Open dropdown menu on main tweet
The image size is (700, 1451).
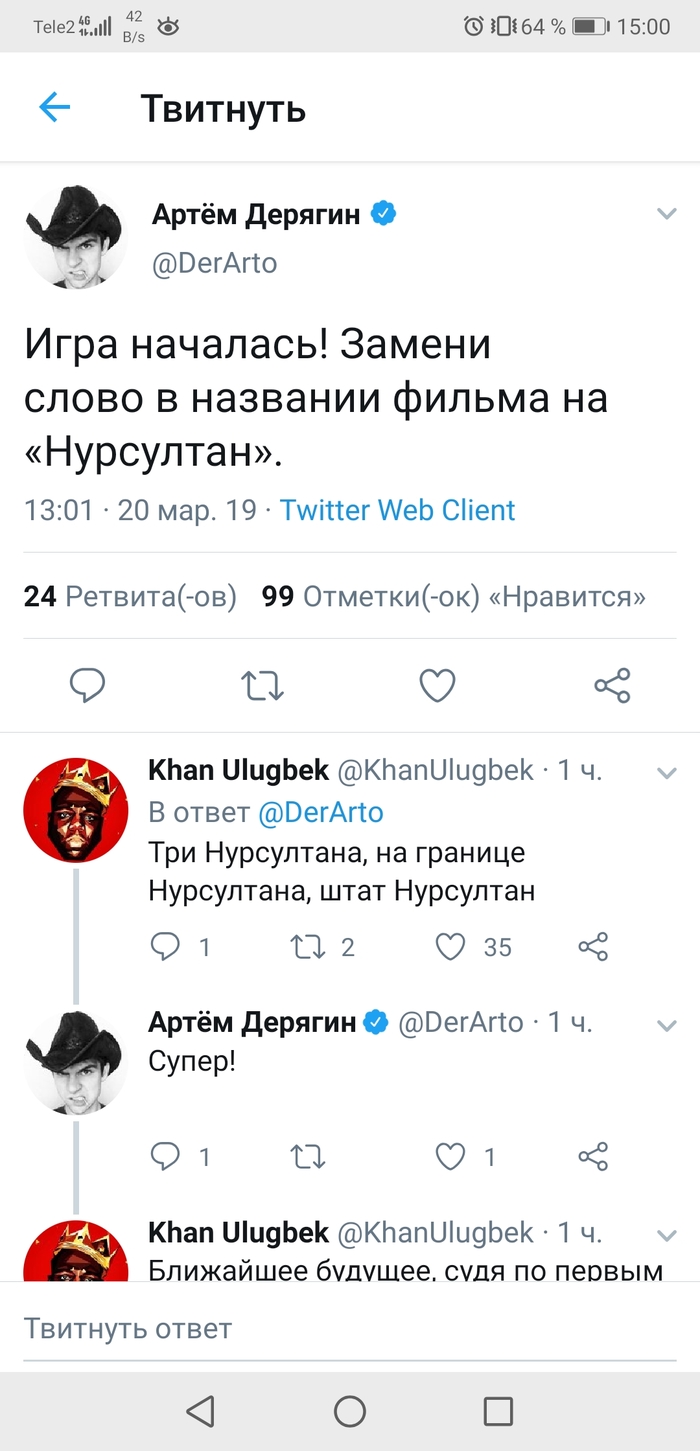pos(666,213)
